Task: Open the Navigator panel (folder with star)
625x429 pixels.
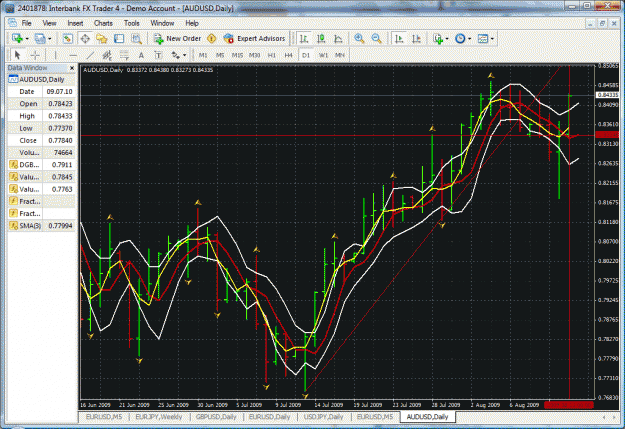Action: (x=102, y=39)
